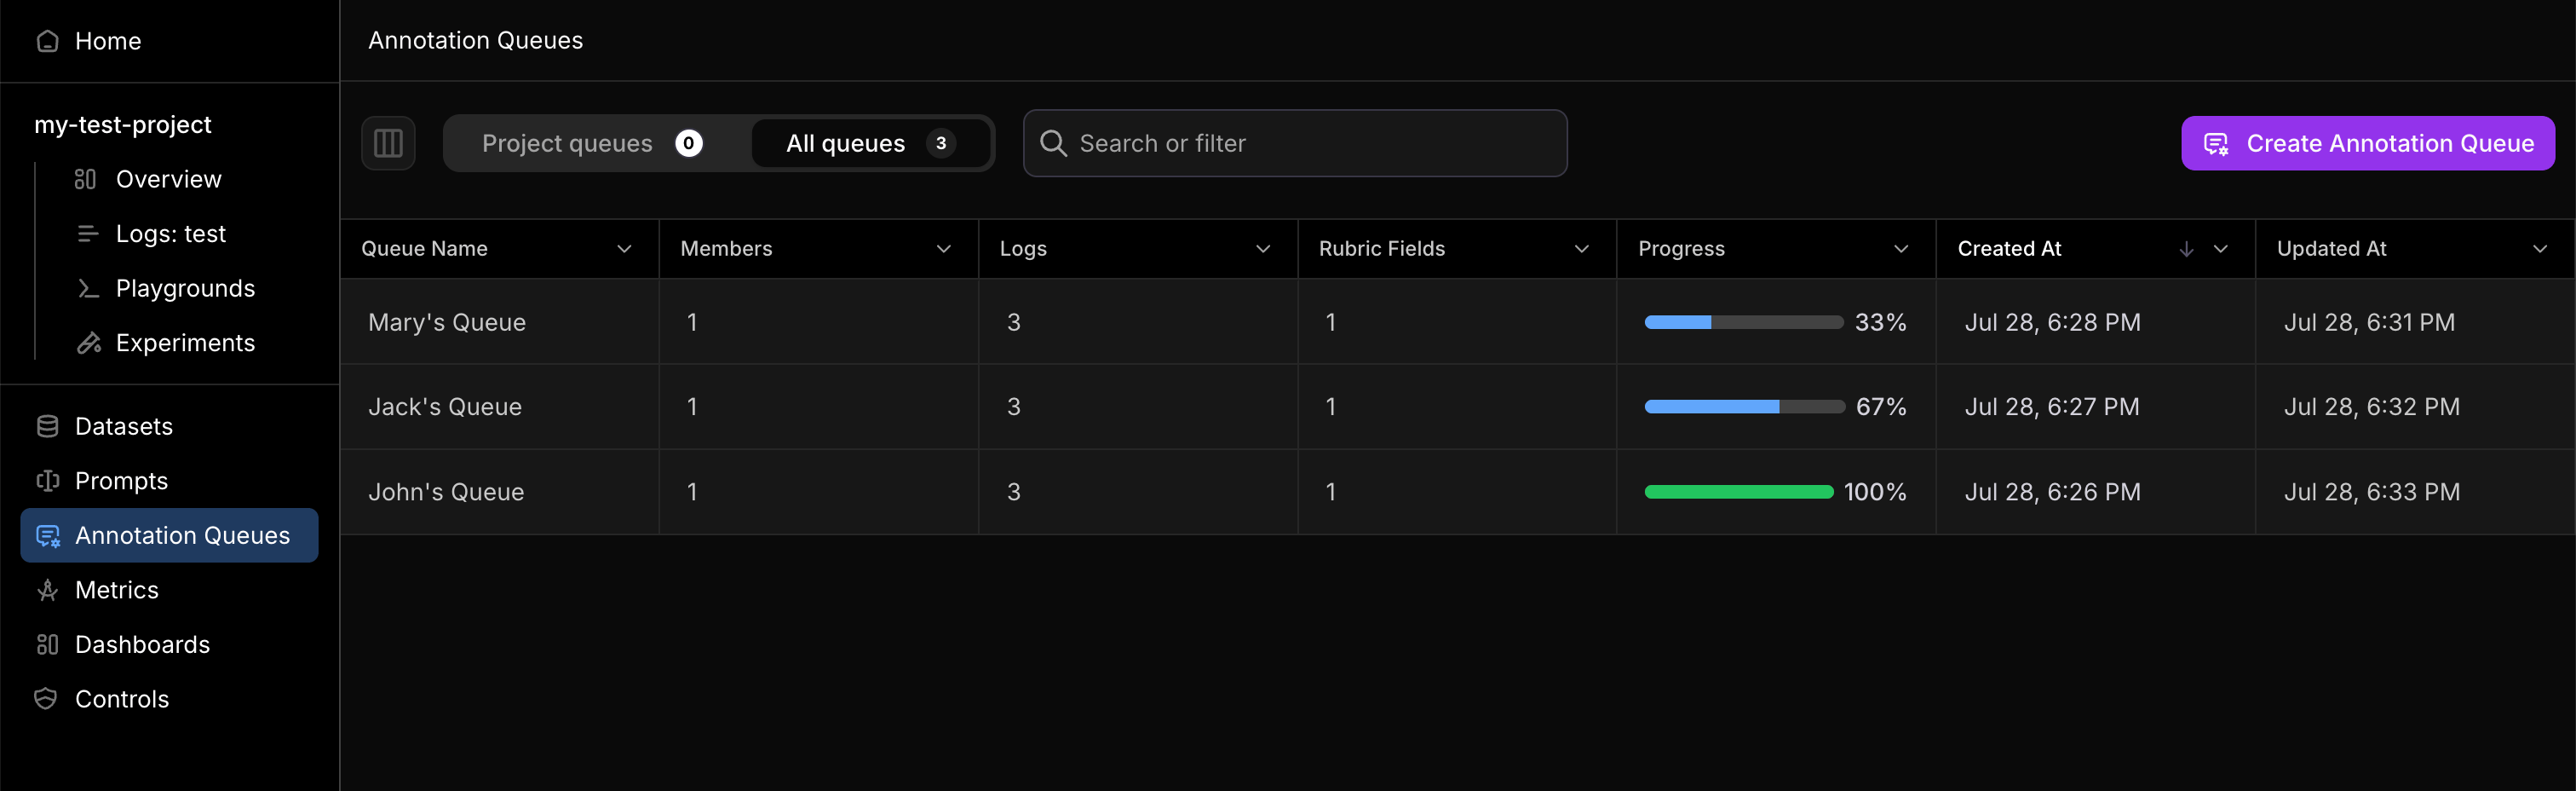Screen dimensions: 2576x791
Task: Click the Controls shield icon
Action: (x=46, y=699)
